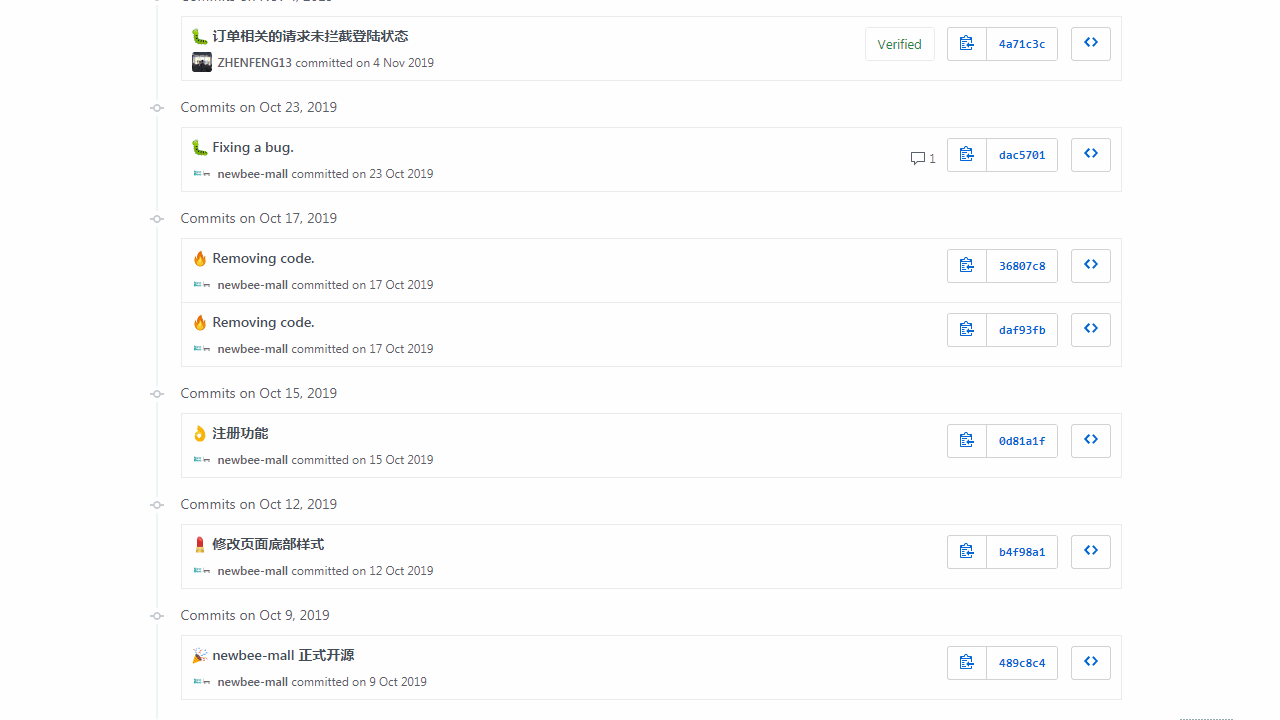1280x720 pixels.
Task: Click newbee-mall author on 23 Oct commit
Action: point(253,174)
